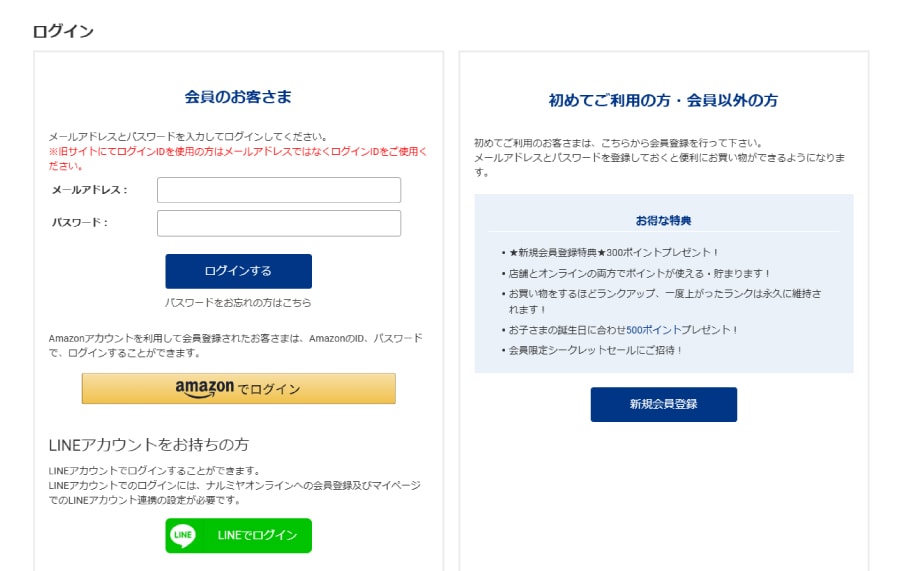Click the 会員のお客さま heading
The image size is (900, 571).
point(238,96)
